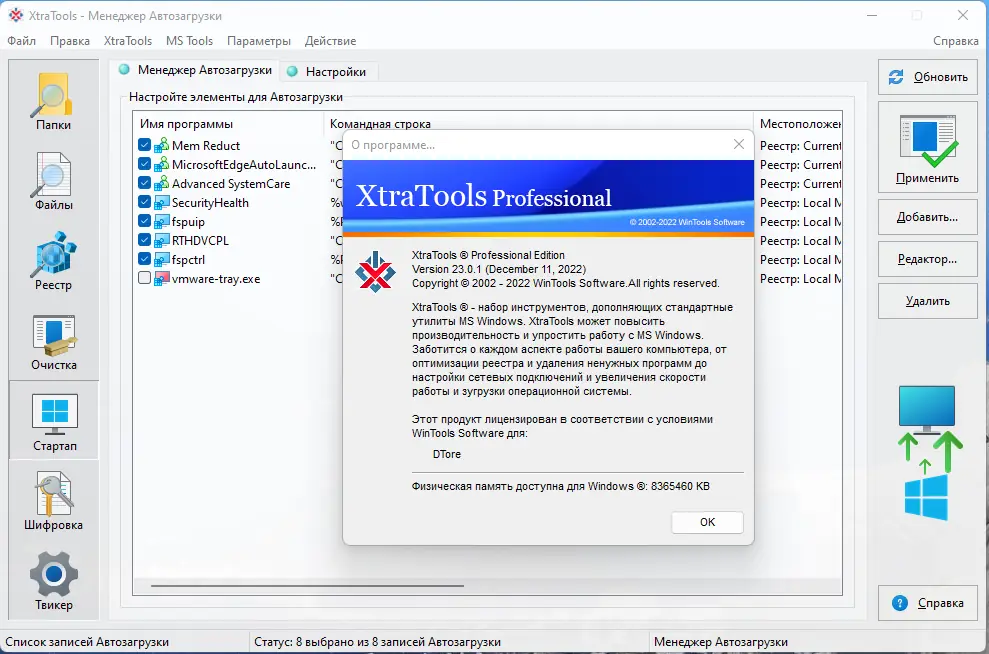Click the horizontal scrollbar of startup list
The width and height of the screenshot is (989, 654).
pos(307,586)
